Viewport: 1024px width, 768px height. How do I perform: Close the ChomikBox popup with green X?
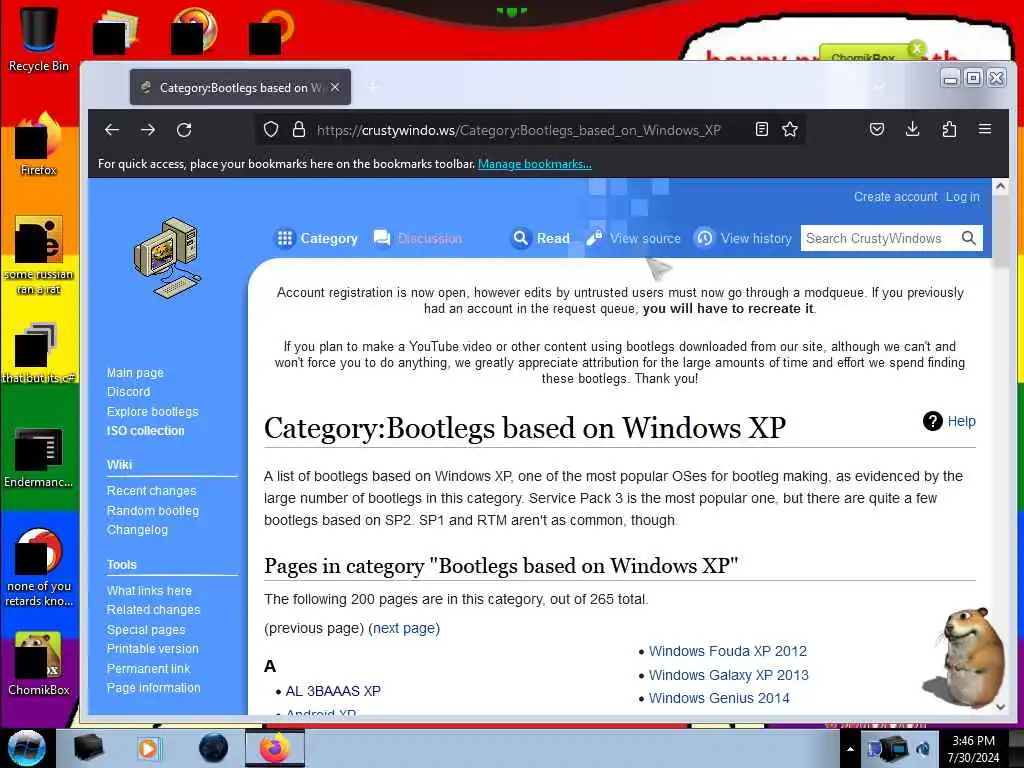pos(917,48)
